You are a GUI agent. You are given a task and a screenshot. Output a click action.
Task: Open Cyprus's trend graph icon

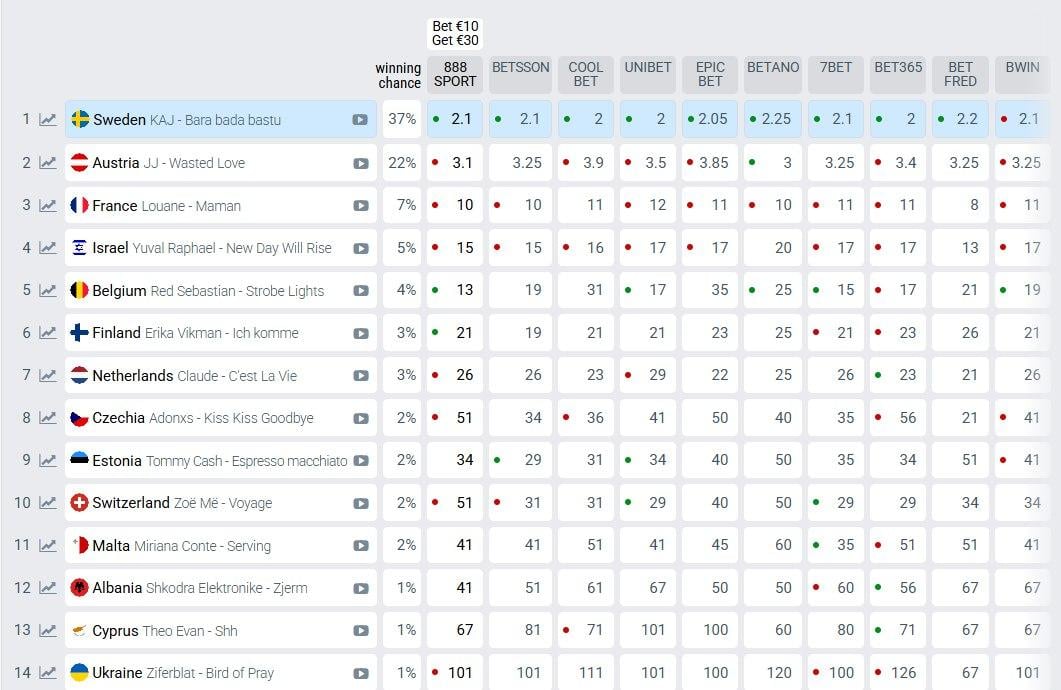(x=47, y=630)
